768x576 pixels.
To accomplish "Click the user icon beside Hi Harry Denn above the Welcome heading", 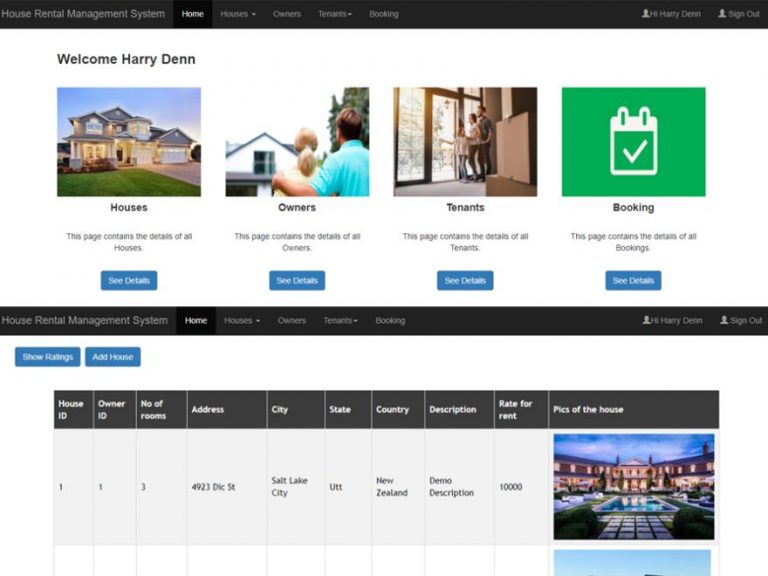I will pos(645,14).
